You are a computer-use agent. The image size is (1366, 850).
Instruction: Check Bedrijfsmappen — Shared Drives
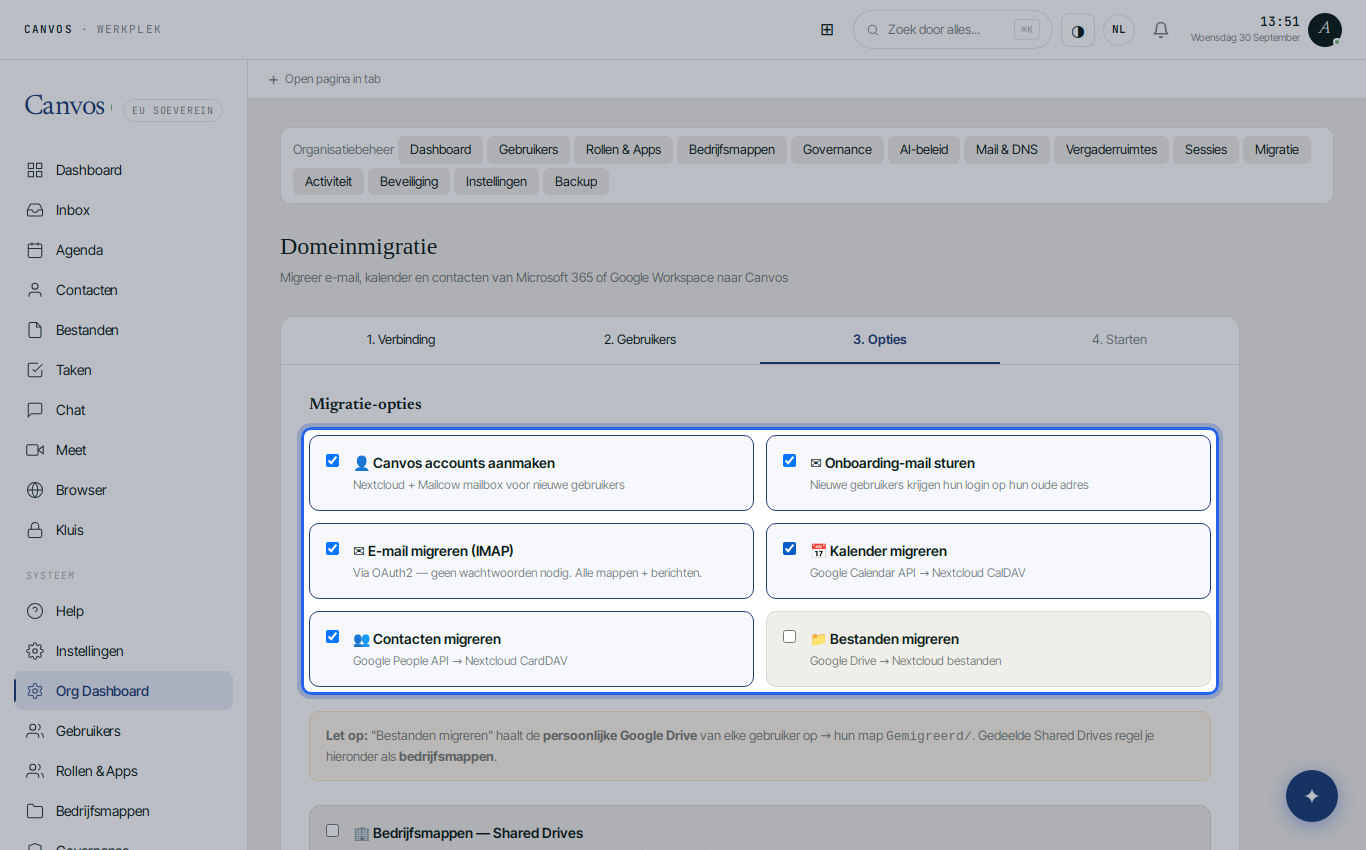click(333, 831)
